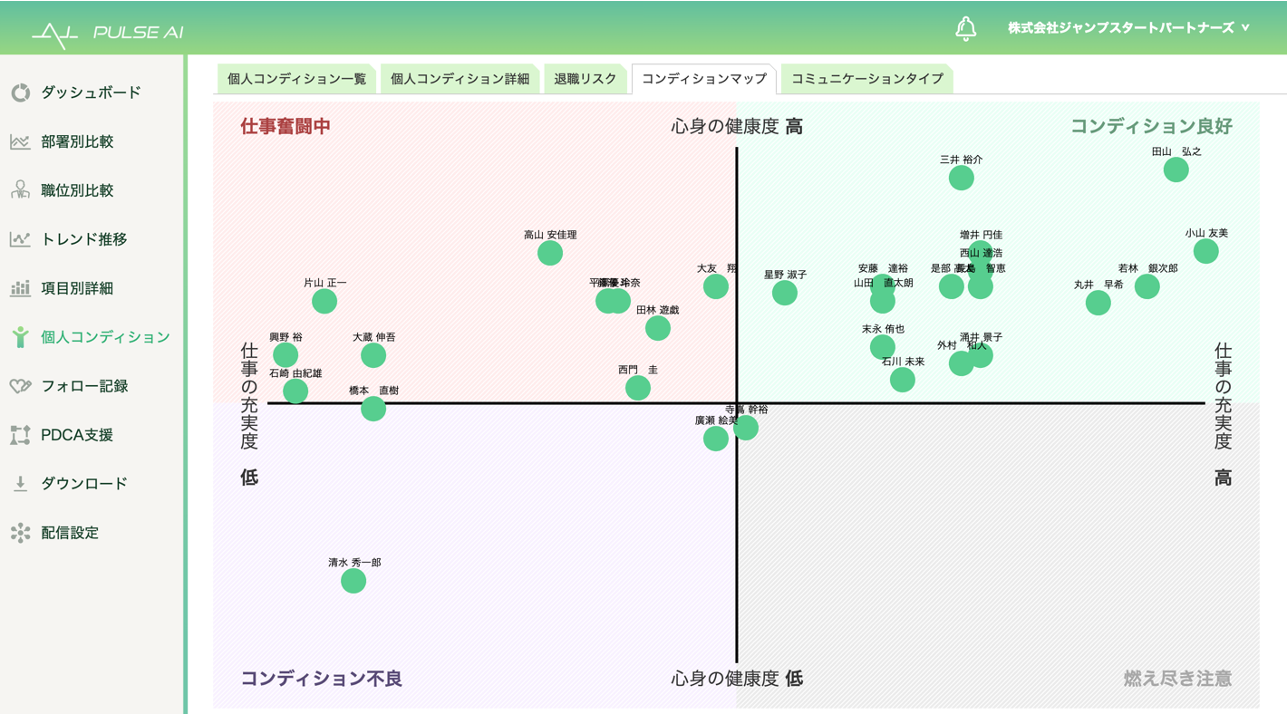Click the Pulse AI logo
Screen dimensions: 1288x714
(107, 33)
